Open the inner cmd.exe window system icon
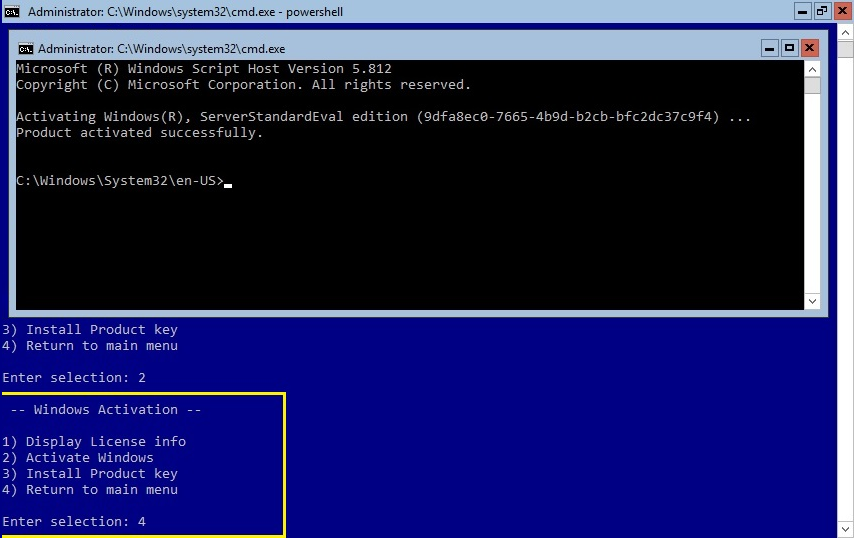Viewport: 854px width, 538px height. pos(26,48)
